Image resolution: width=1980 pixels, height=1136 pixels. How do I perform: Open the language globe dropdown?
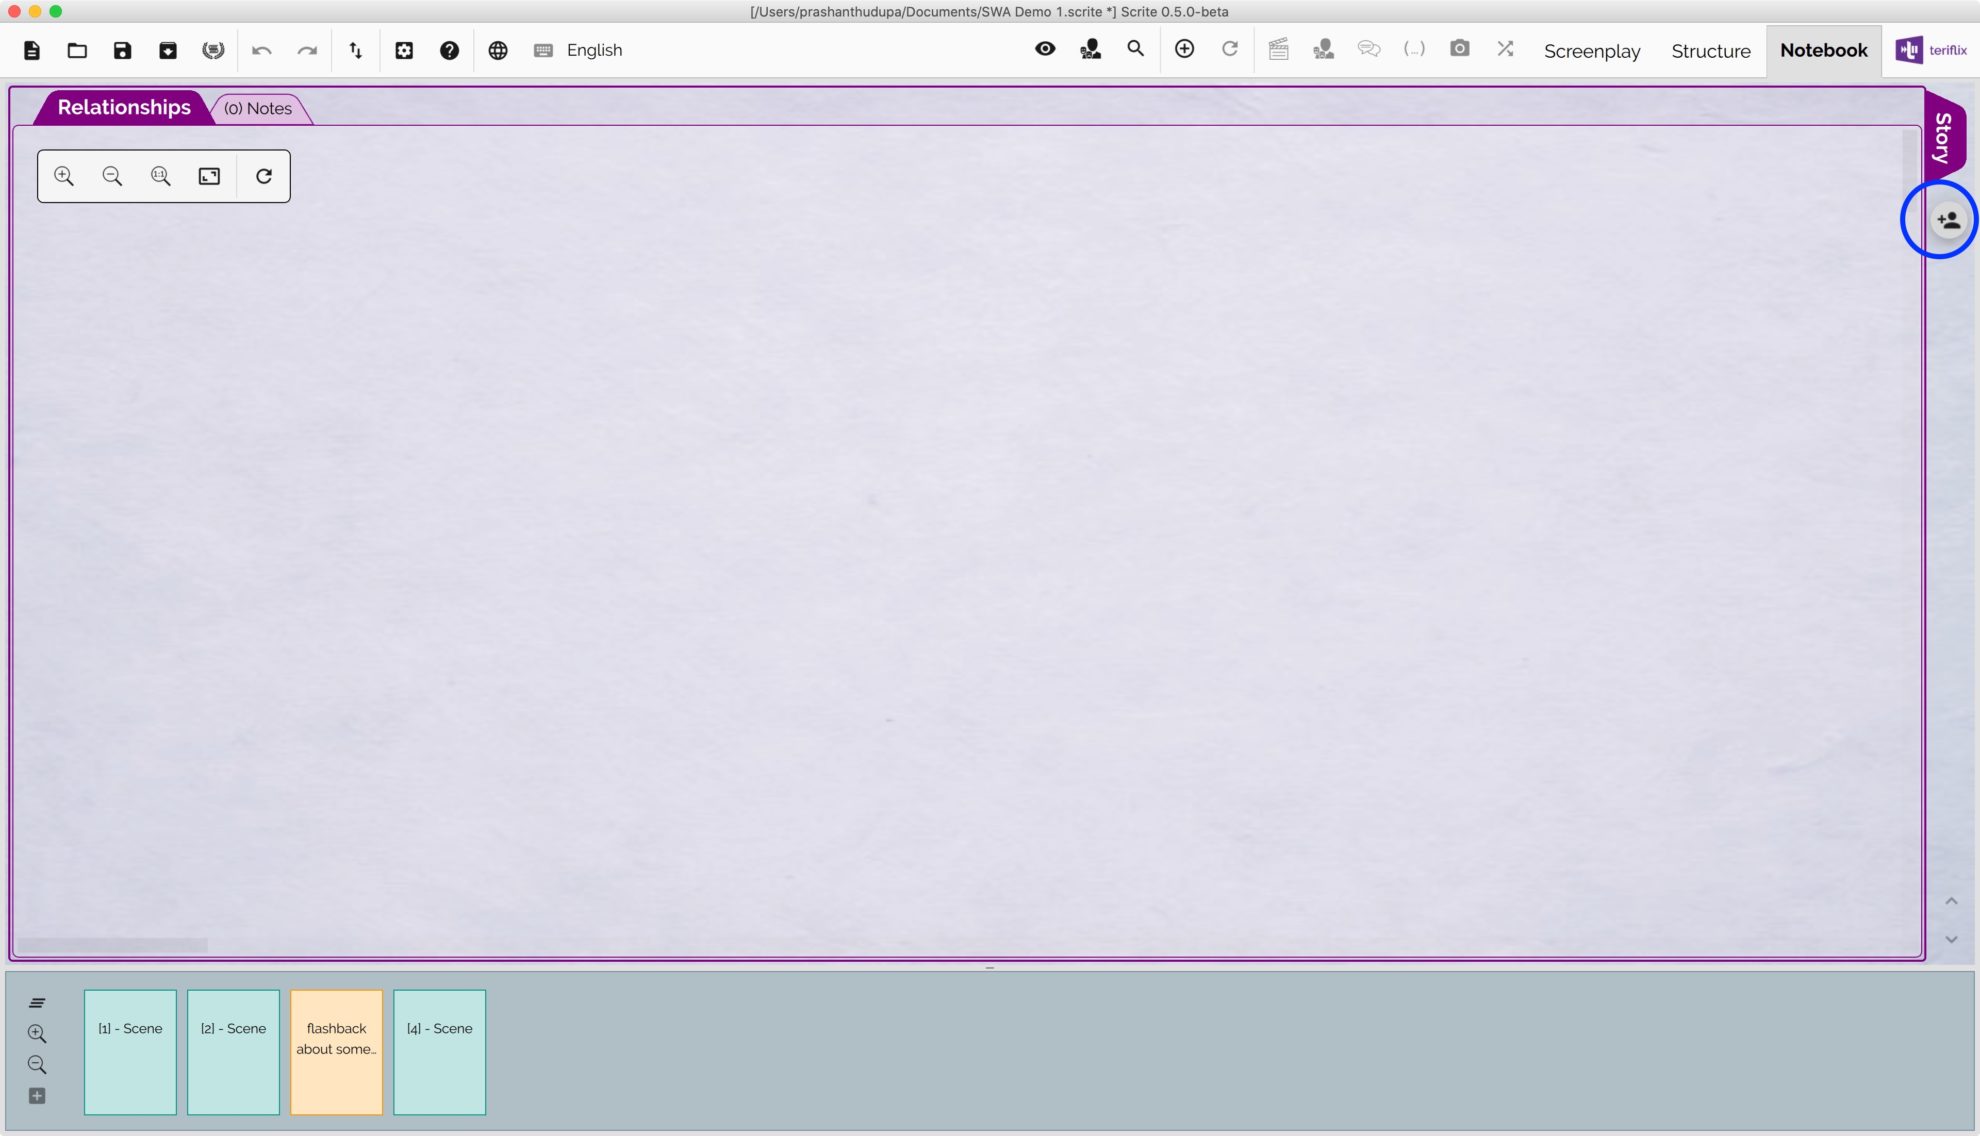point(498,50)
